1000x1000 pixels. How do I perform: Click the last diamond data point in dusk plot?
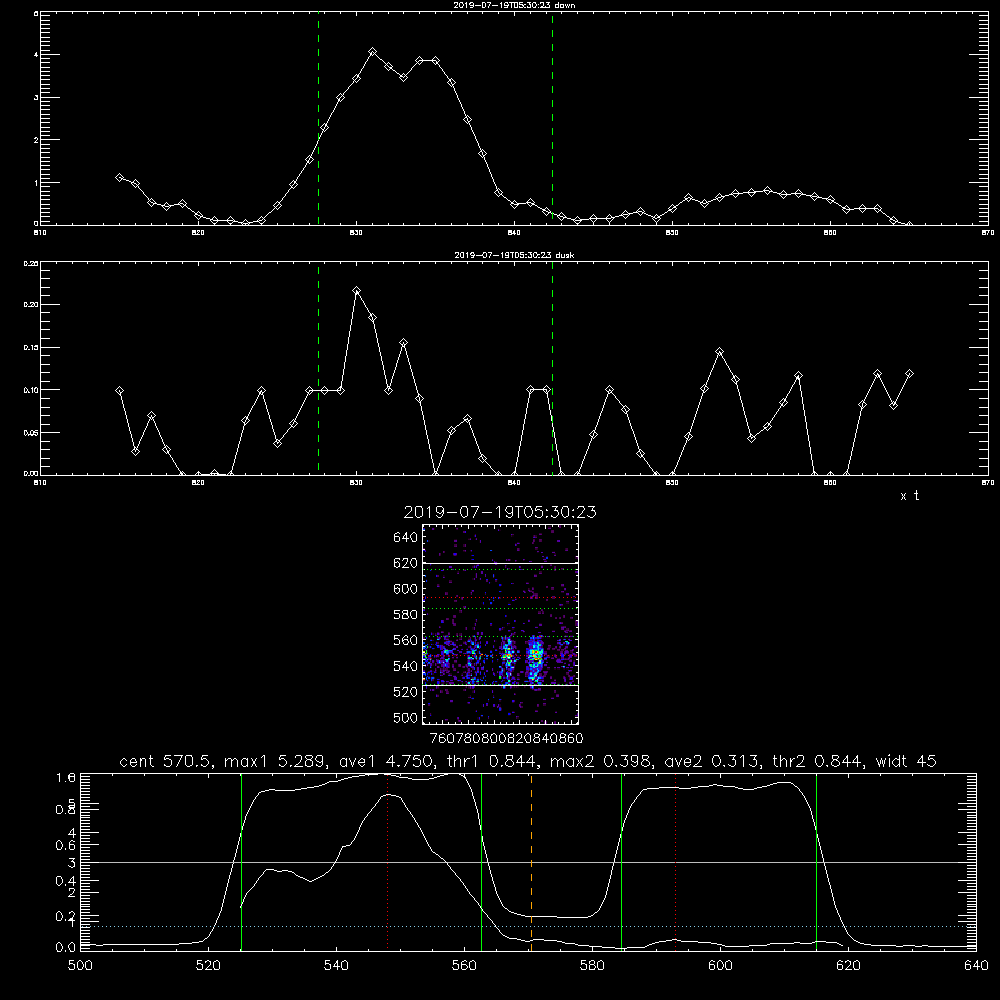click(909, 374)
